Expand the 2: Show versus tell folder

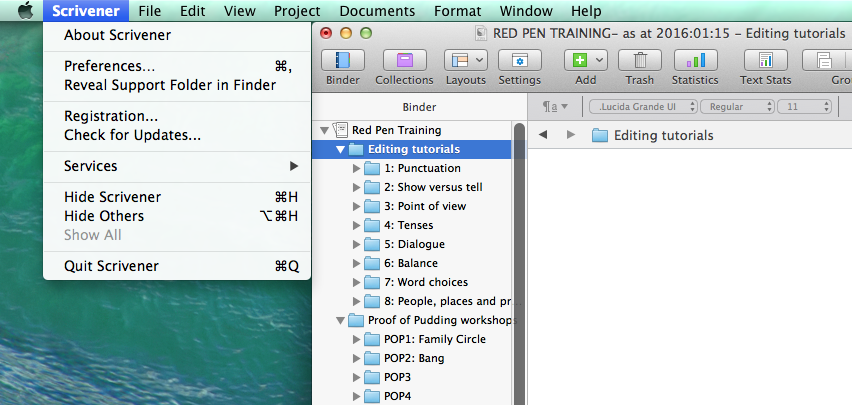(x=356, y=187)
